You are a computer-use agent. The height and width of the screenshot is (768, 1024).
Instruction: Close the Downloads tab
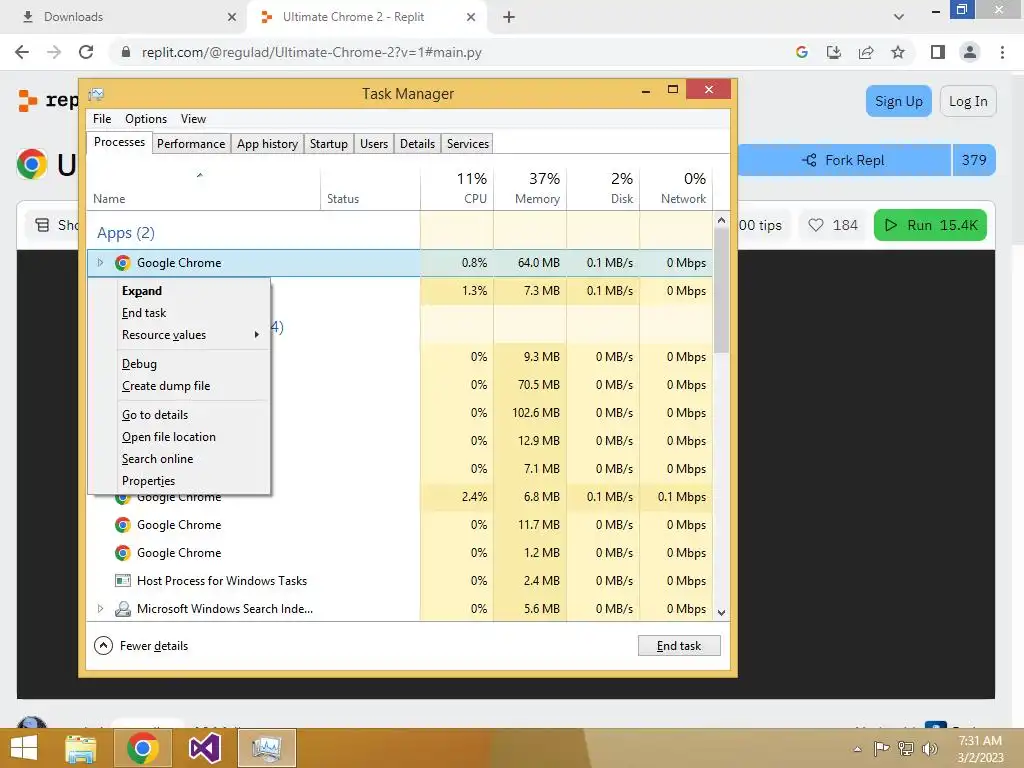[x=232, y=17]
